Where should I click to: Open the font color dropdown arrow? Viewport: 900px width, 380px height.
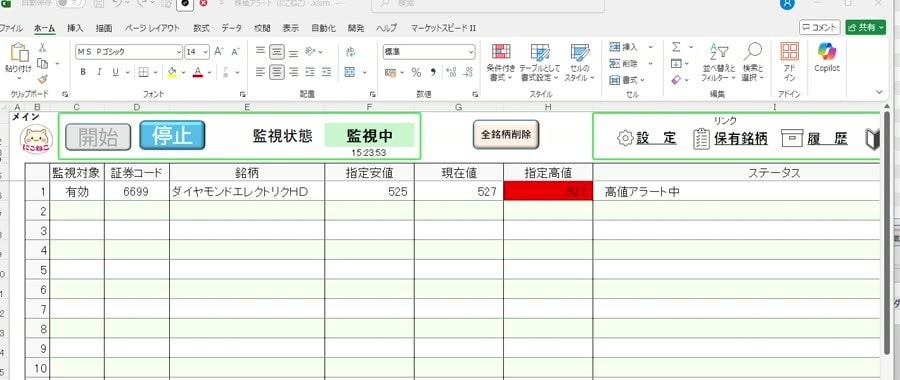tap(210, 72)
